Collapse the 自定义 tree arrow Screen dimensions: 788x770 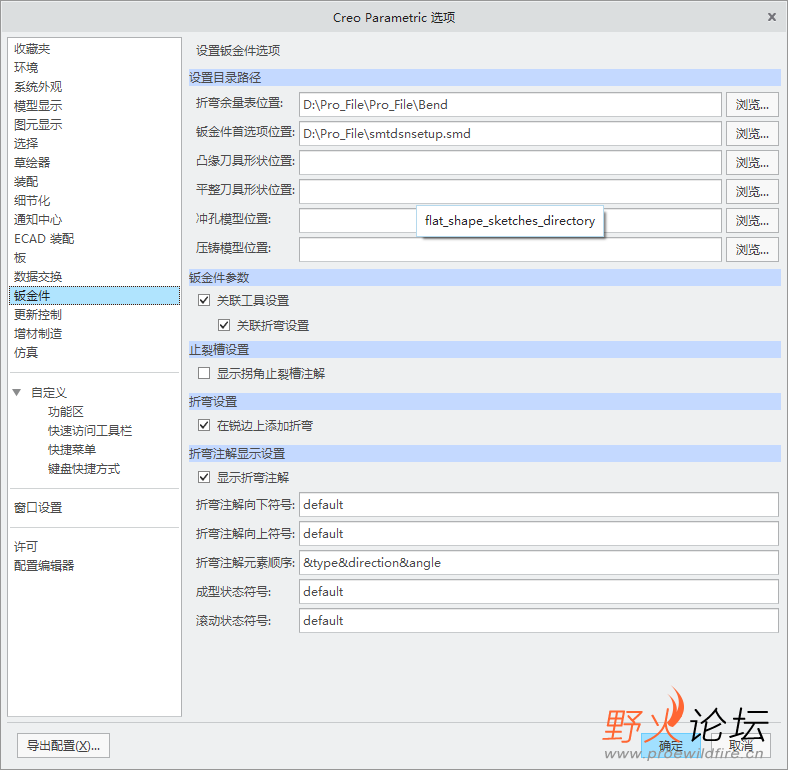pos(17,393)
